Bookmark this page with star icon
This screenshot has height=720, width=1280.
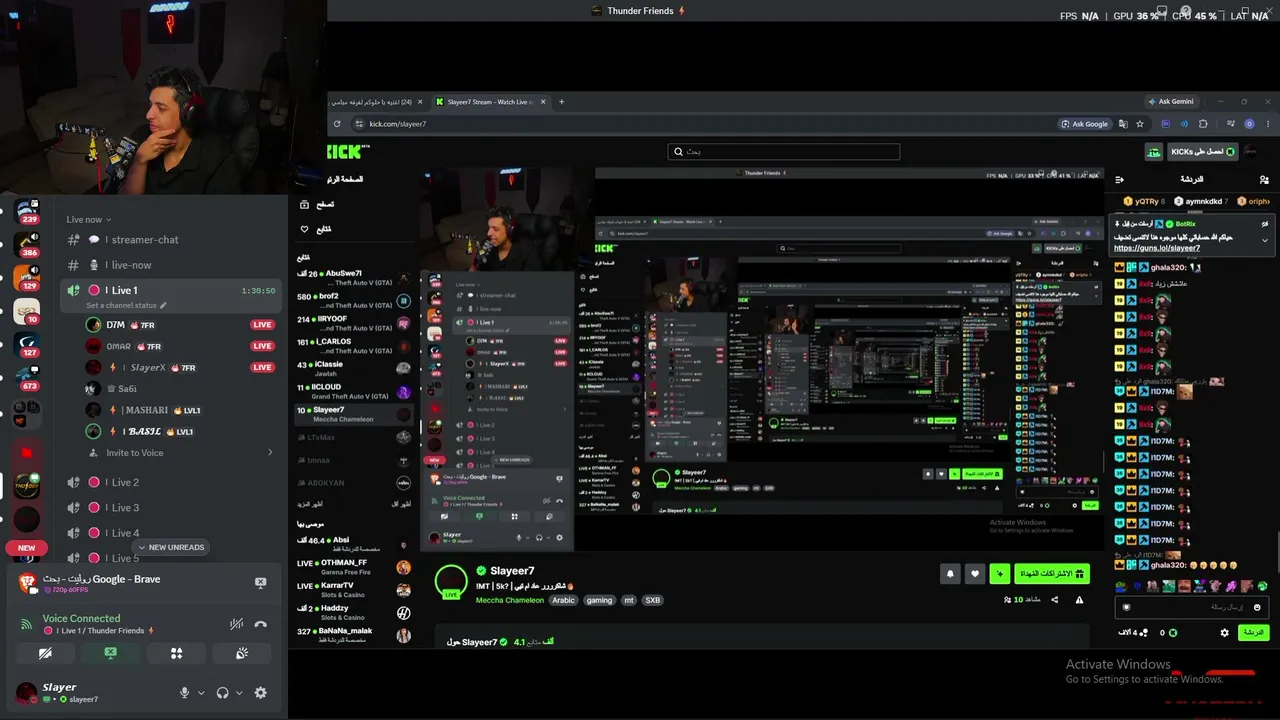point(1140,124)
